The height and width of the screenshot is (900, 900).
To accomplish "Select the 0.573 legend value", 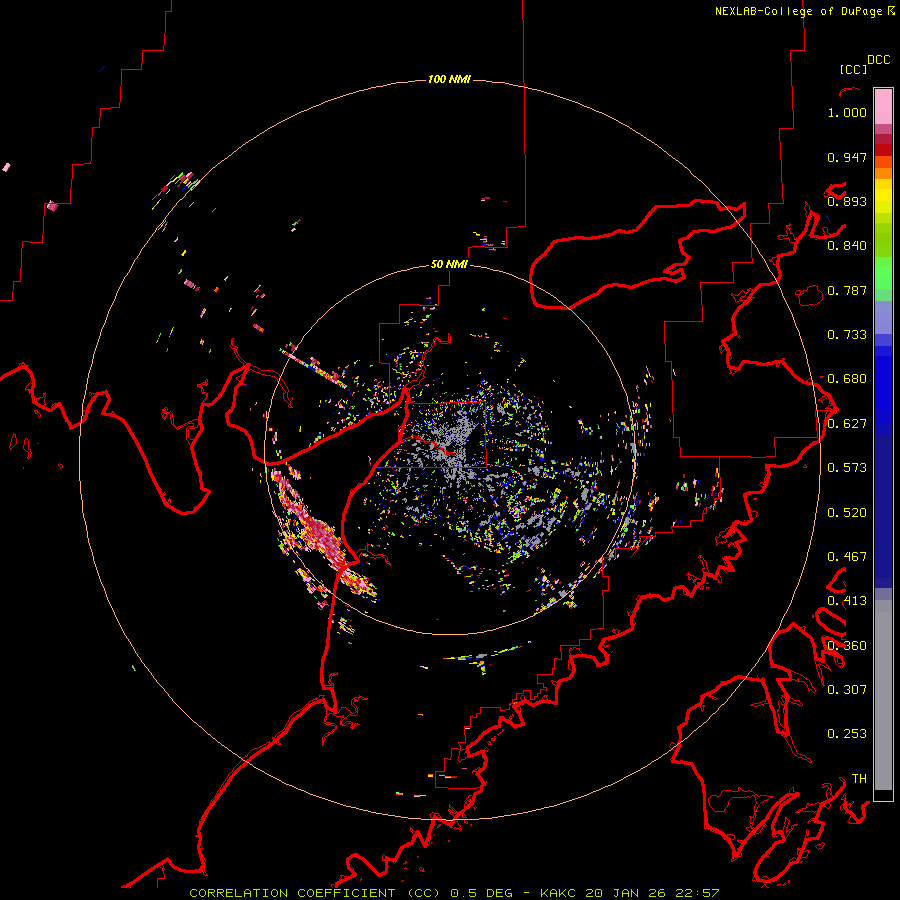I will 847,468.
